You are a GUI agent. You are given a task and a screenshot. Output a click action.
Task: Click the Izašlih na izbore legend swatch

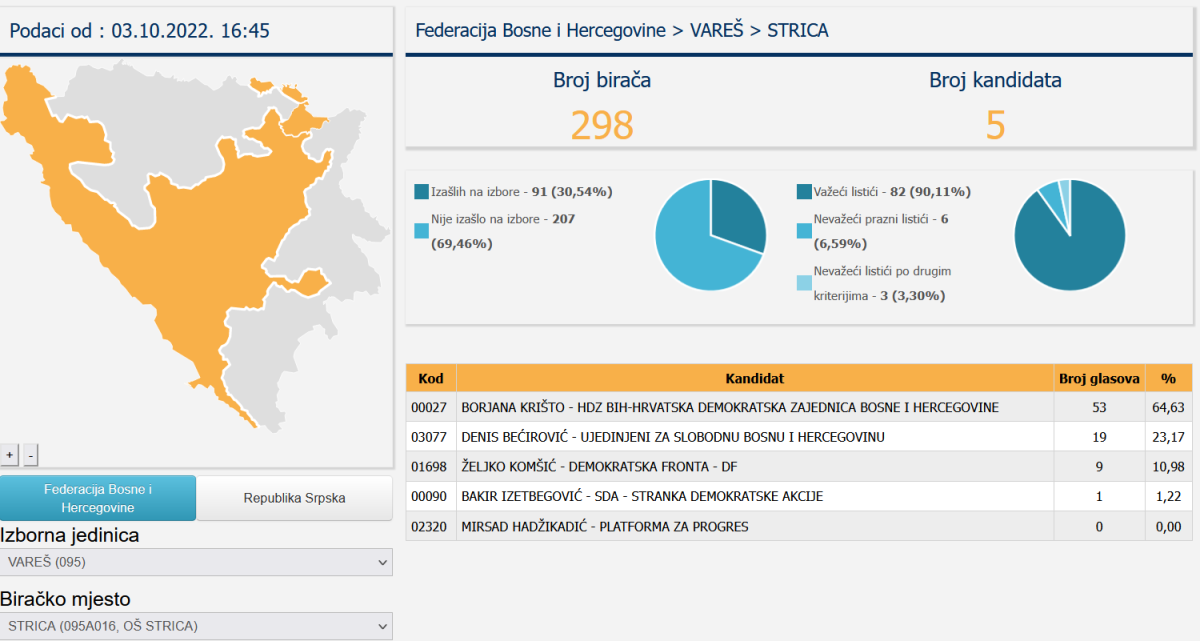pos(422,191)
